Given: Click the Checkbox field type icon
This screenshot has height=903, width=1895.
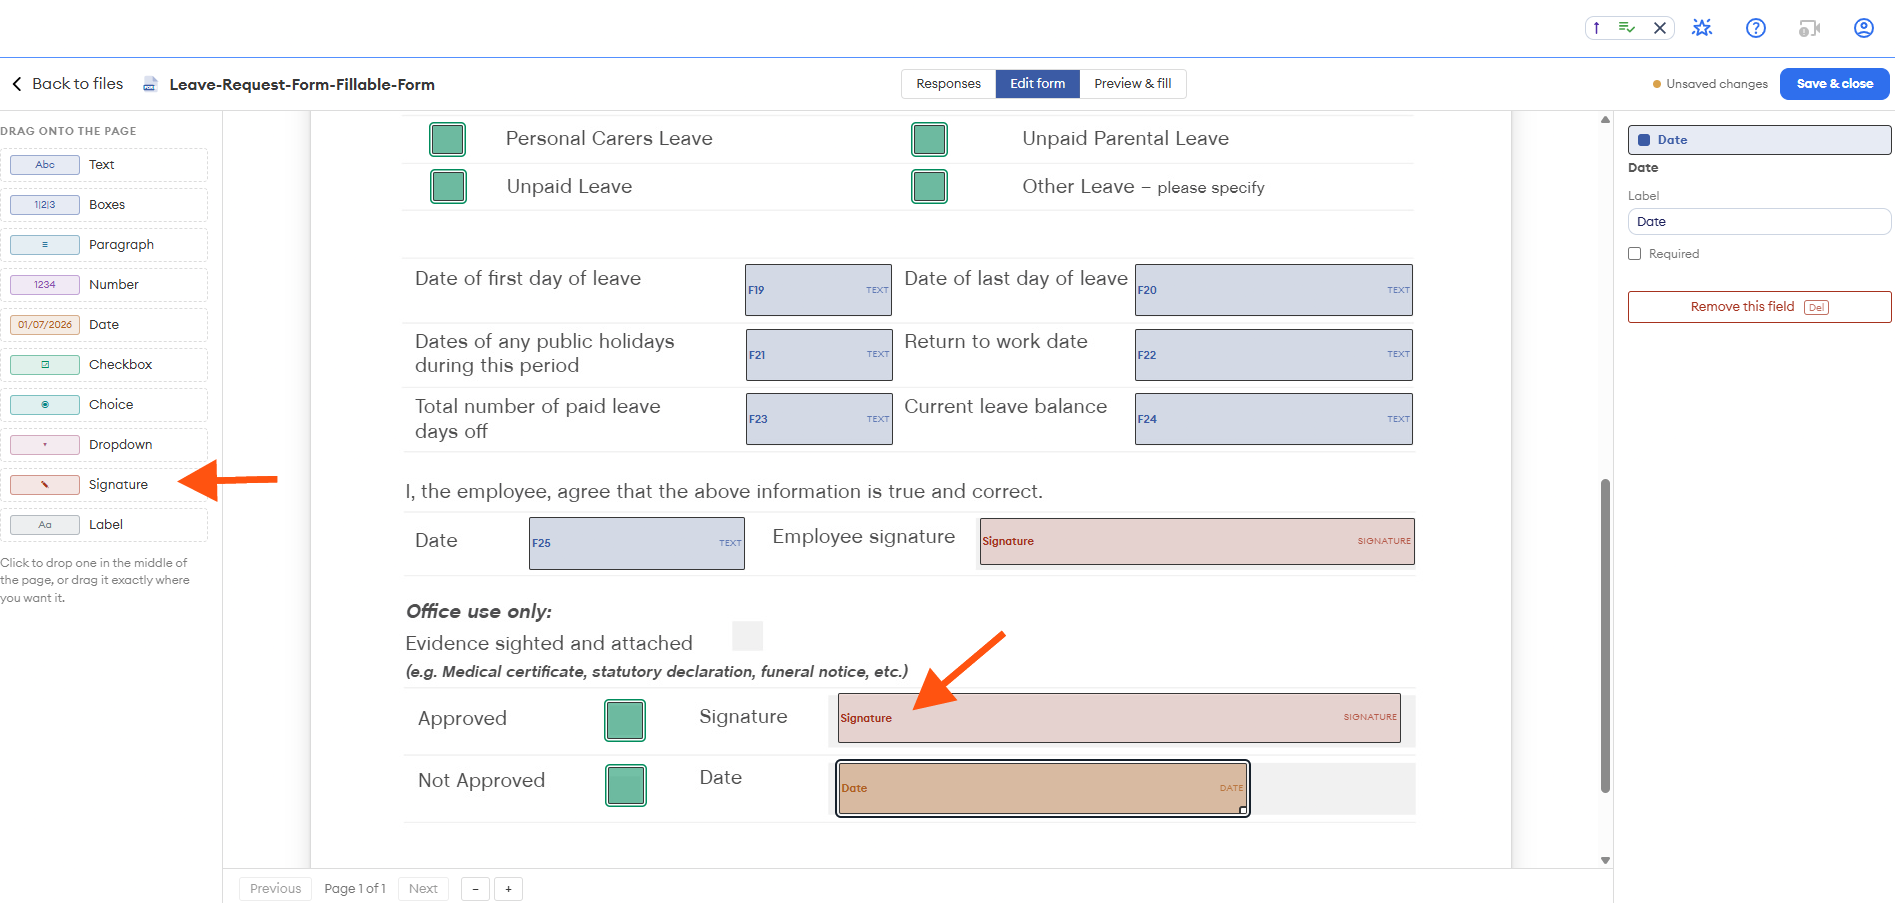Looking at the screenshot, I should click(45, 365).
